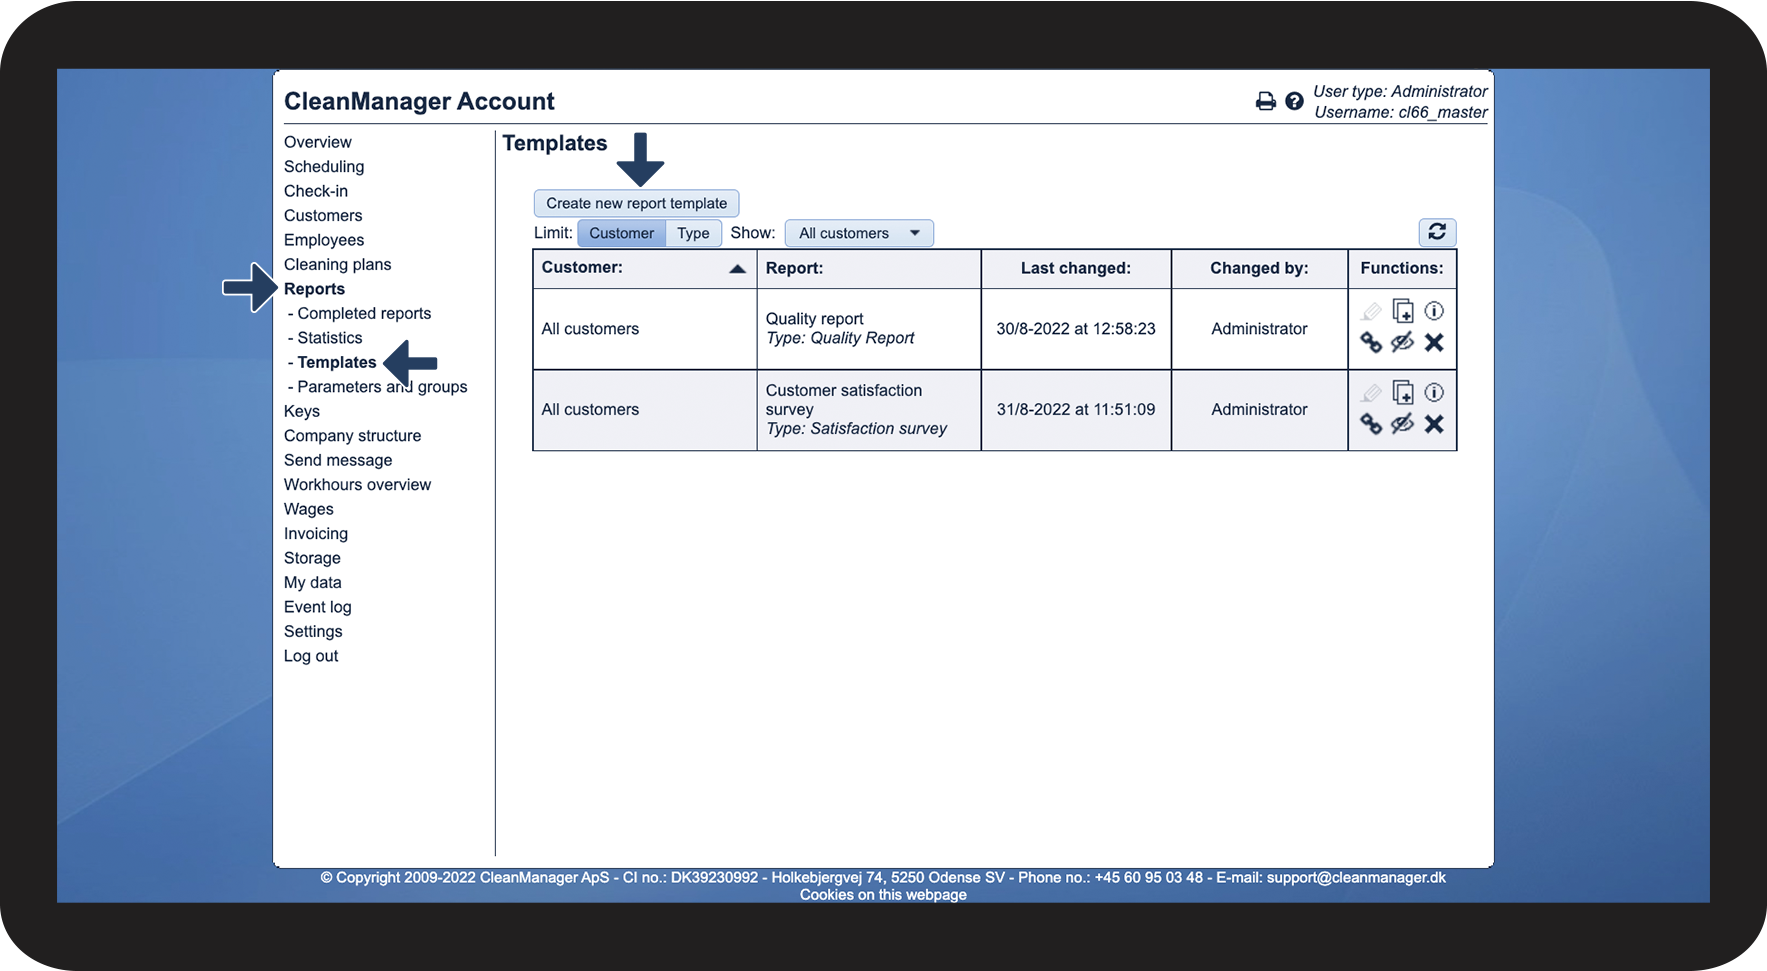Limit templates by Type
Viewport: 1767px width, 971px height.
(693, 233)
